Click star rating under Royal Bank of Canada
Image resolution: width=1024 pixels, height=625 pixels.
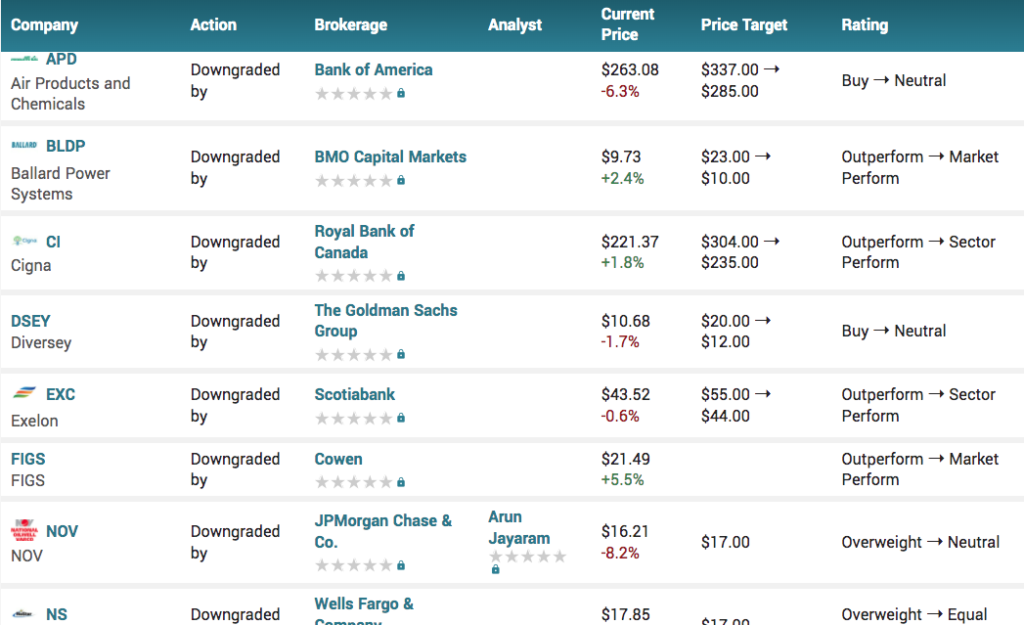coord(354,276)
